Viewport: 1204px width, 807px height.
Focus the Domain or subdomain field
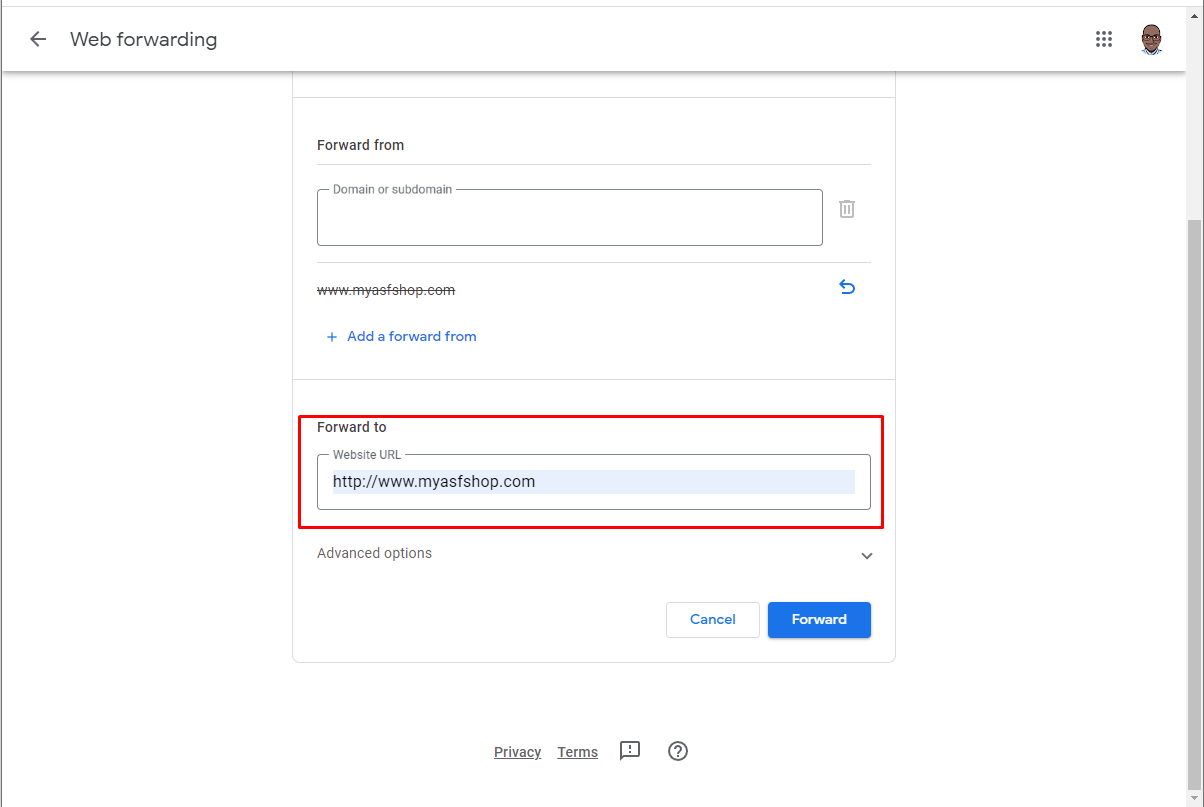click(x=570, y=217)
